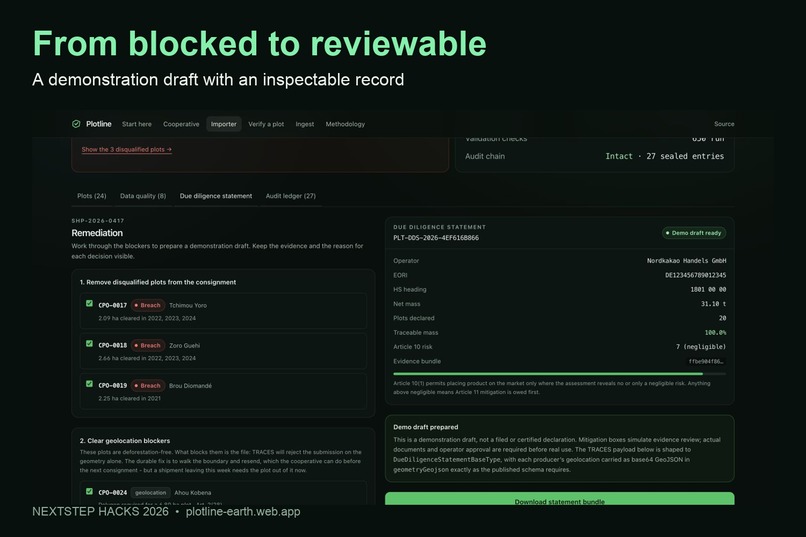This screenshot has height=537, width=806.
Task: Click the geolocation tag on CPO-0024
Action: [150, 492]
